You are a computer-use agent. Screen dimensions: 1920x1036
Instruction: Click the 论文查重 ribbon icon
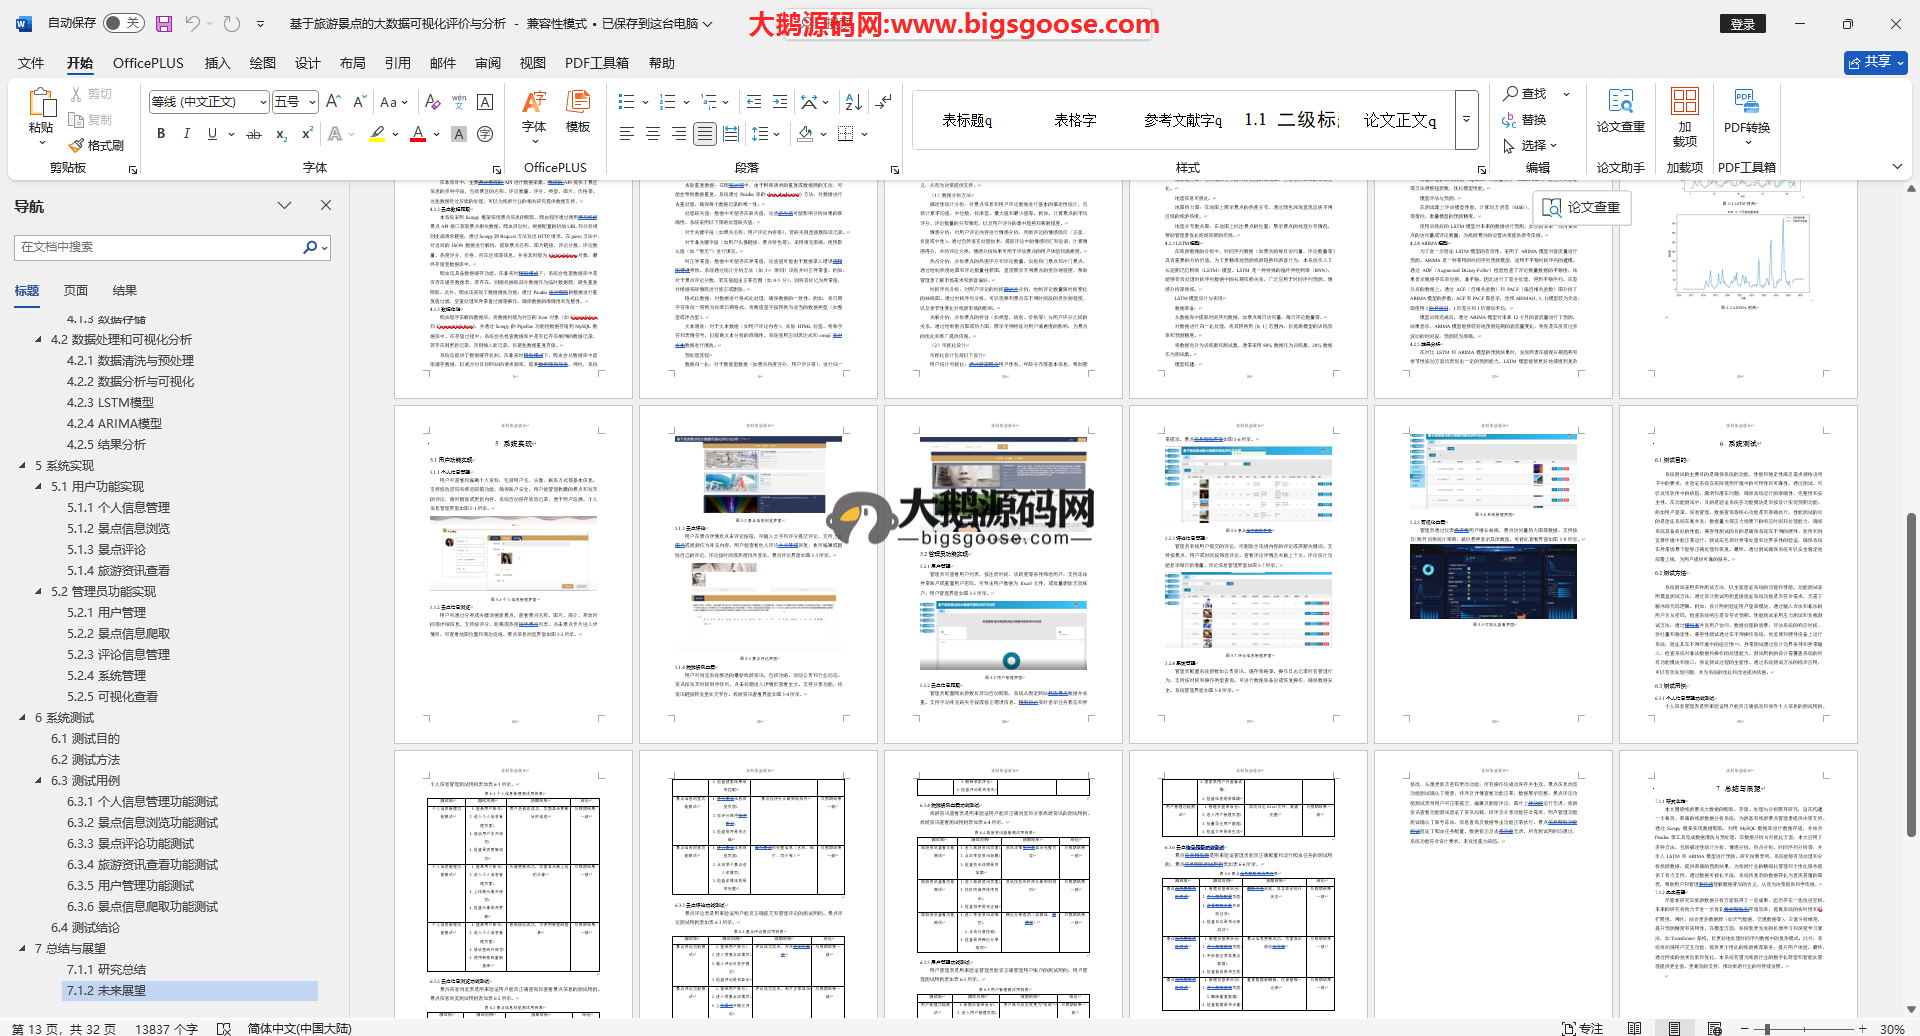point(1620,112)
